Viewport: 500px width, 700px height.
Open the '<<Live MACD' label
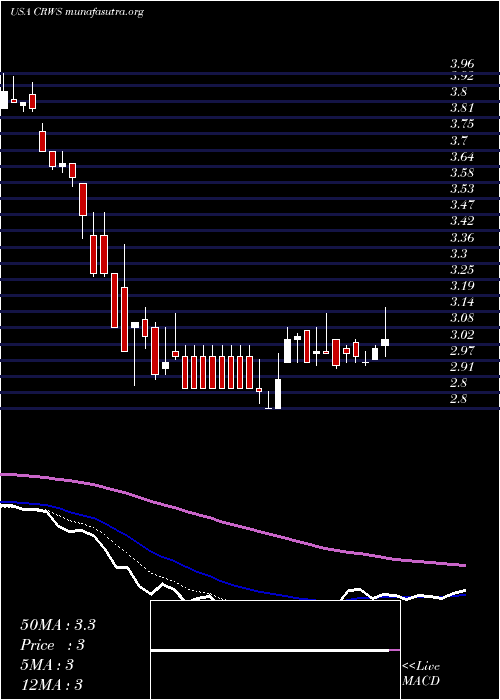[421, 674]
